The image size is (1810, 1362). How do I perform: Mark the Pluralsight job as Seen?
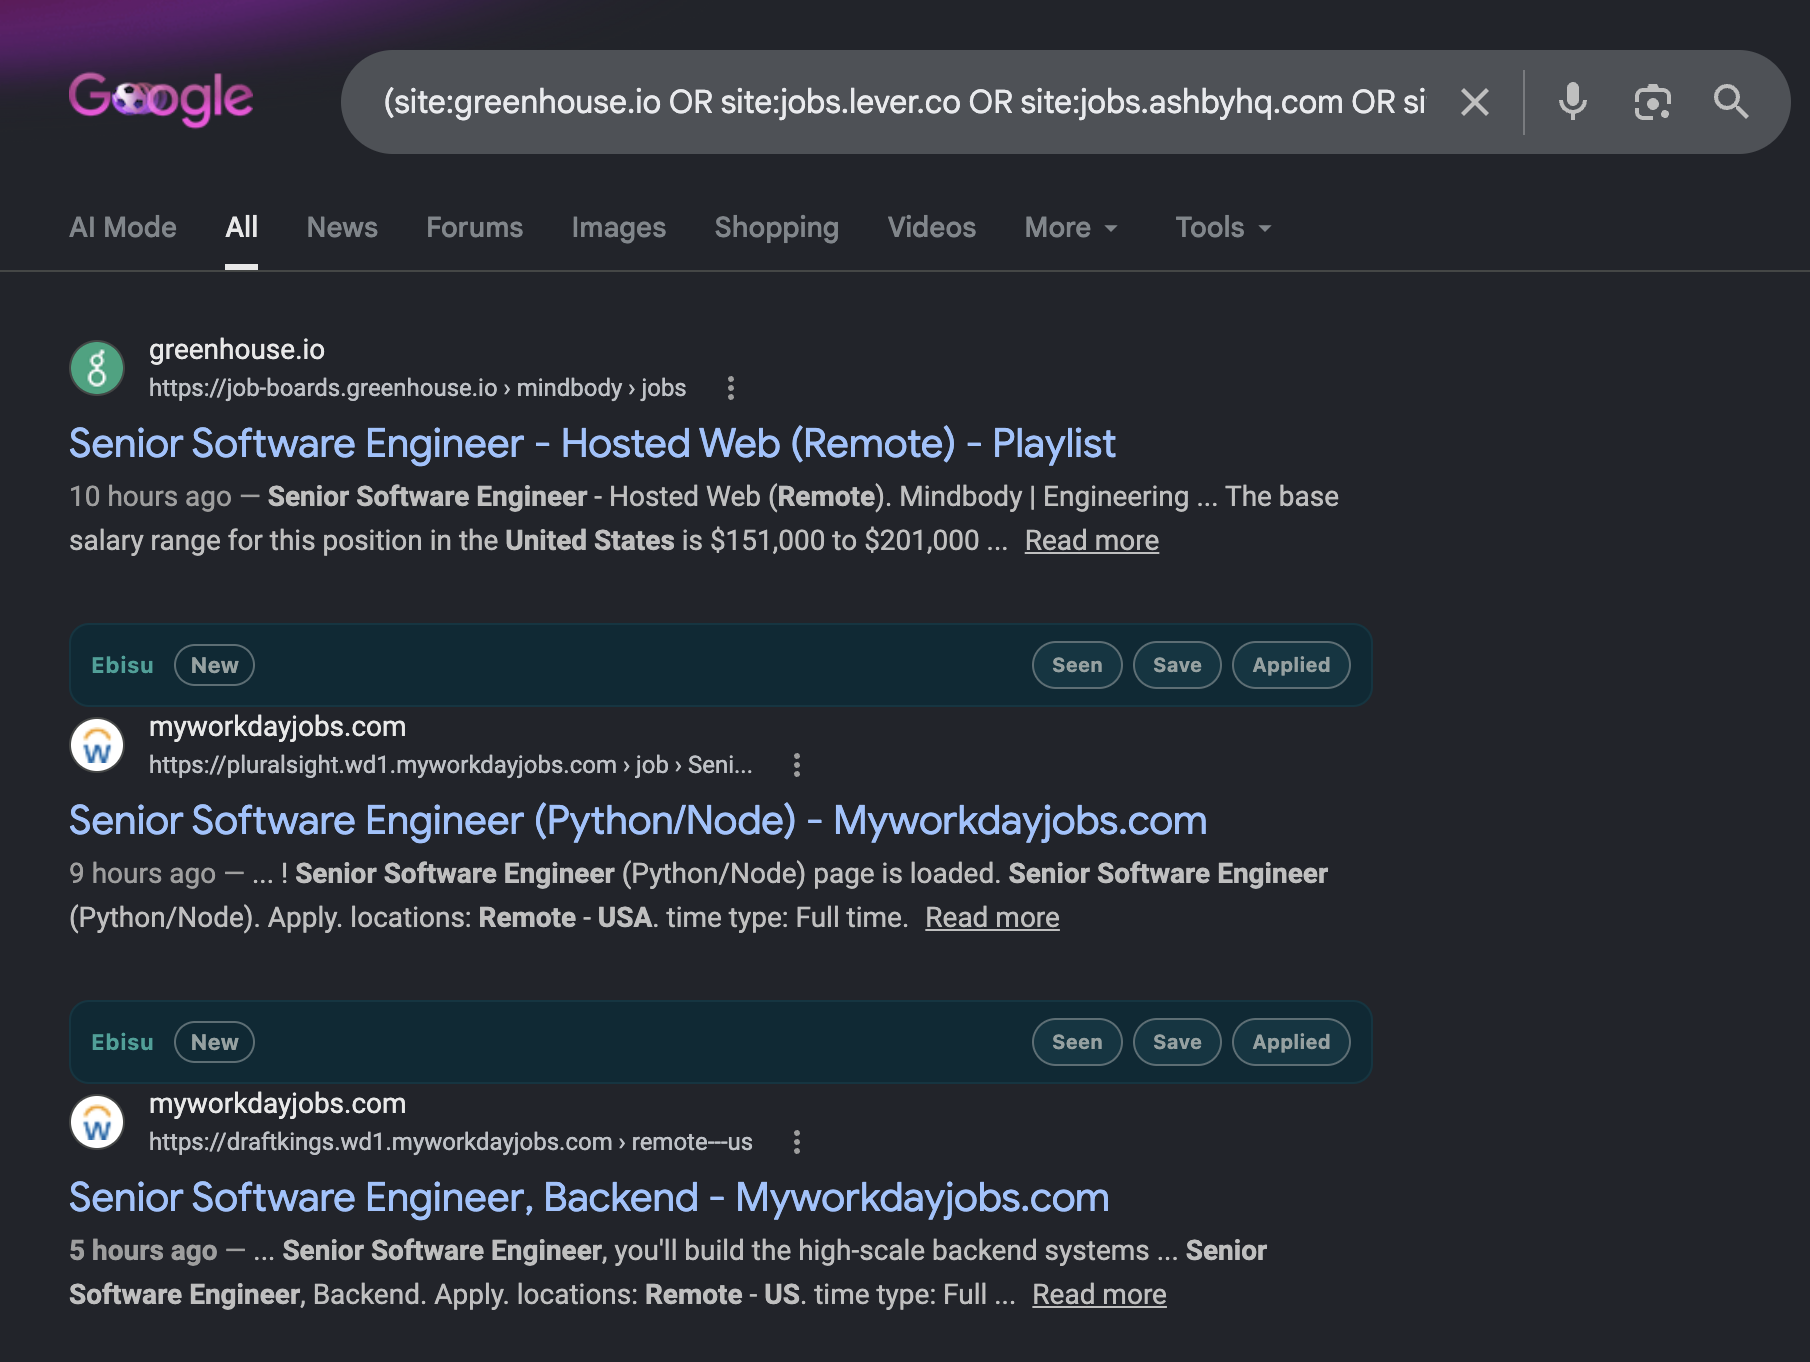click(x=1077, y=665)
